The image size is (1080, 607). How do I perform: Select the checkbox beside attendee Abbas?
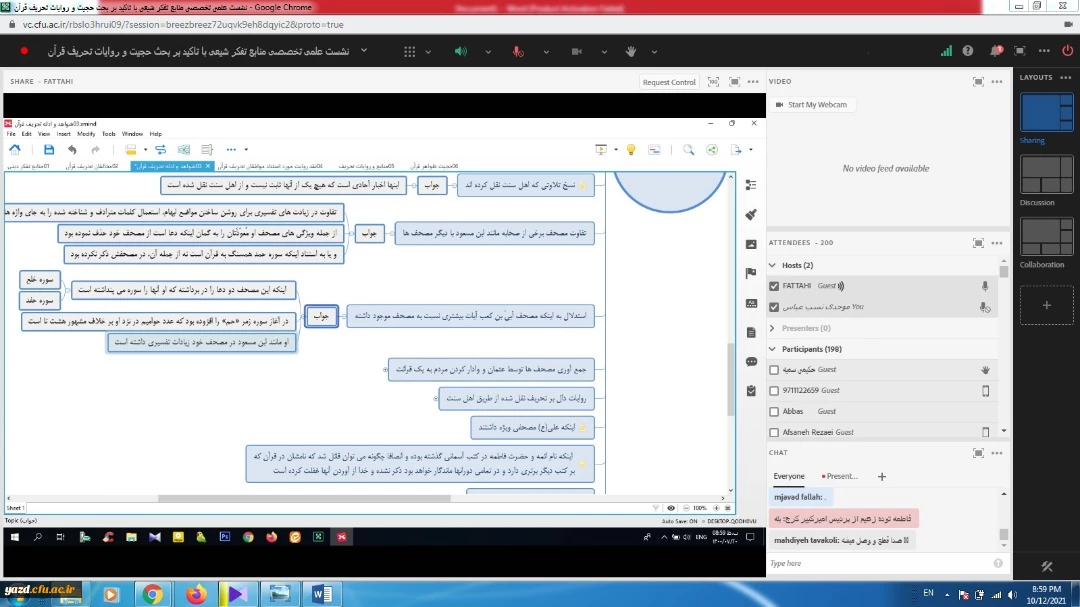774,411
